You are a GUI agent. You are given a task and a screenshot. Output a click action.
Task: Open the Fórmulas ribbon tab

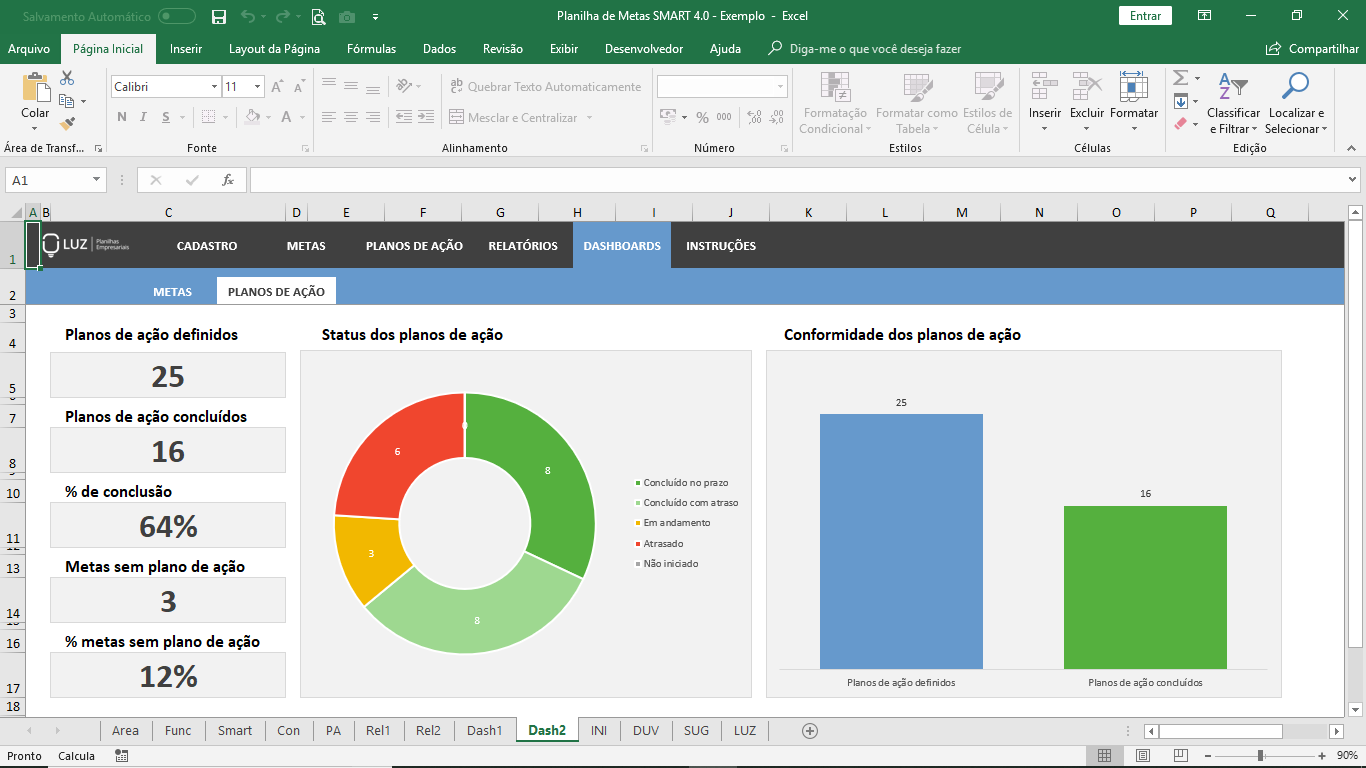click(x=371, y=49)
